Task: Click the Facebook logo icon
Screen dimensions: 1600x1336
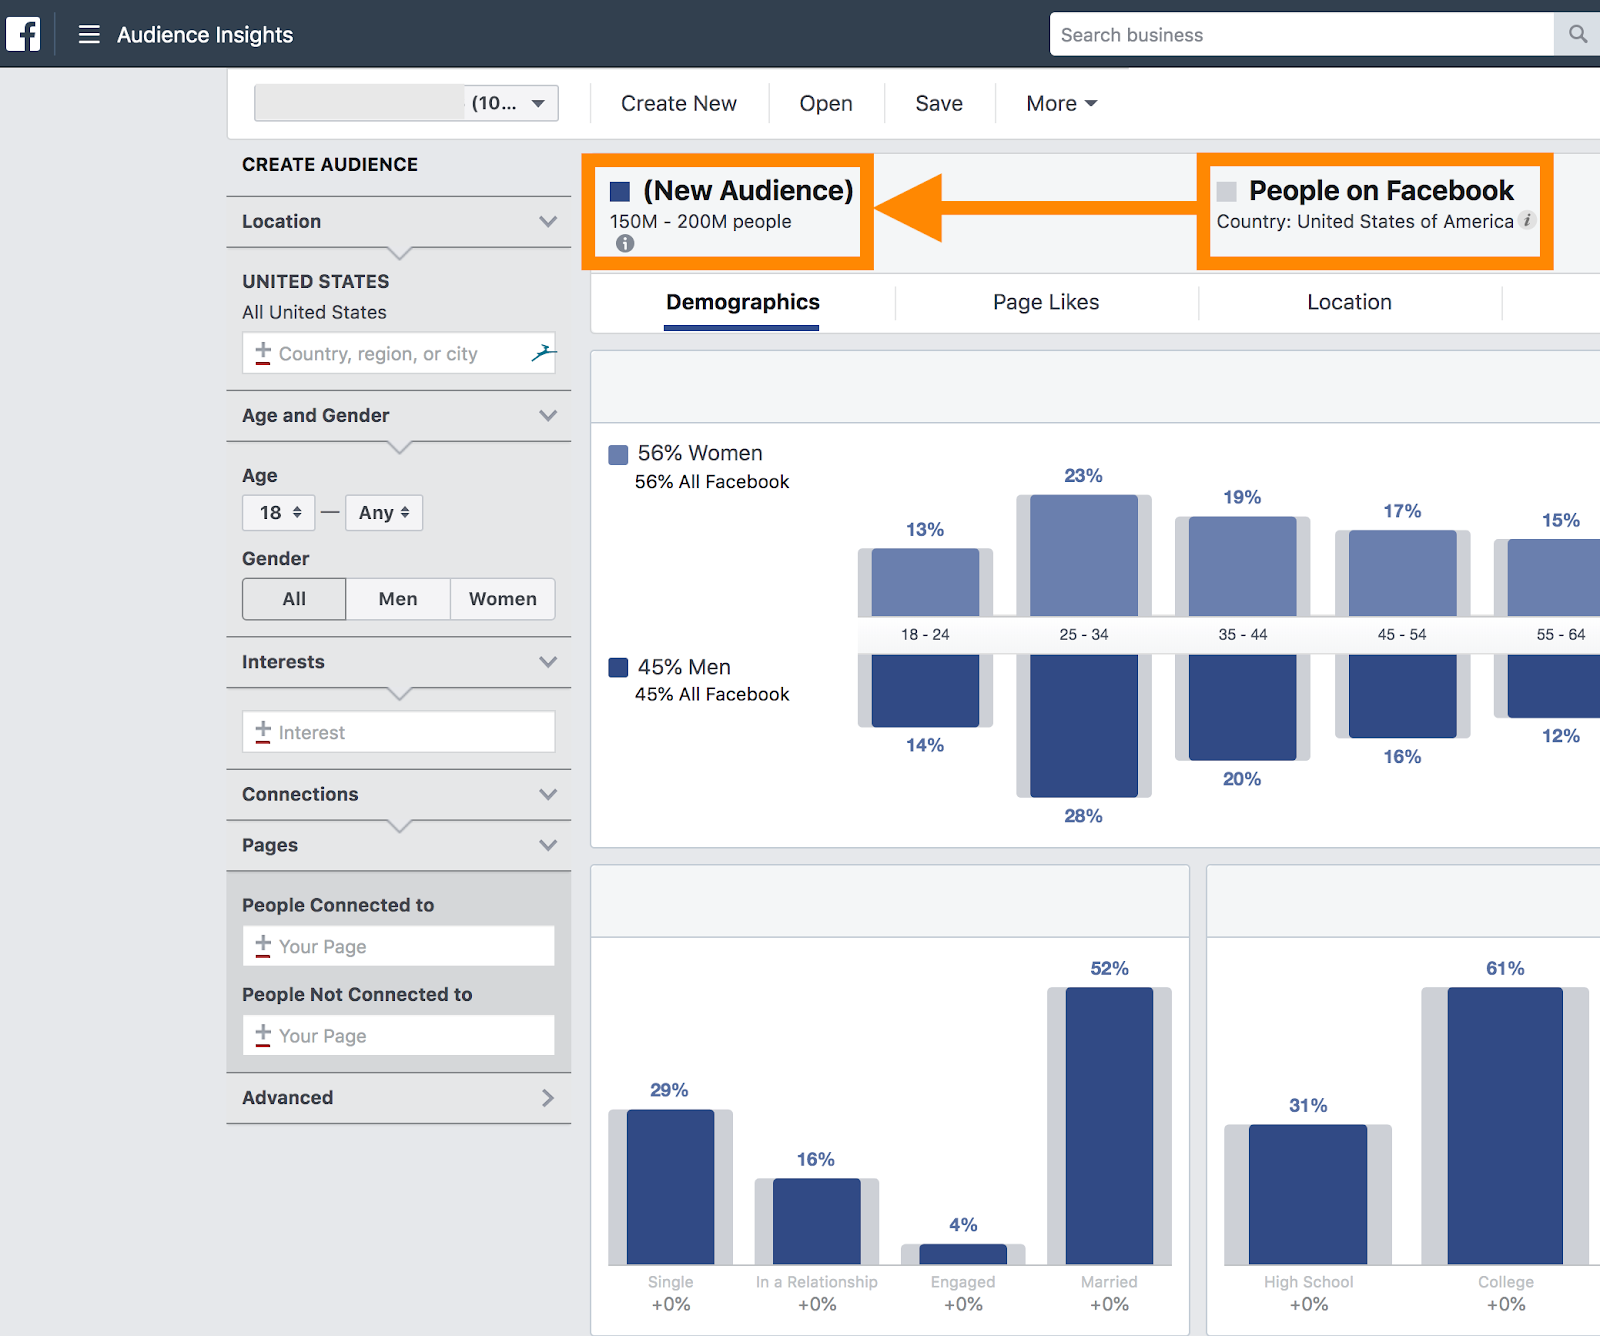Action: (23, 34)
